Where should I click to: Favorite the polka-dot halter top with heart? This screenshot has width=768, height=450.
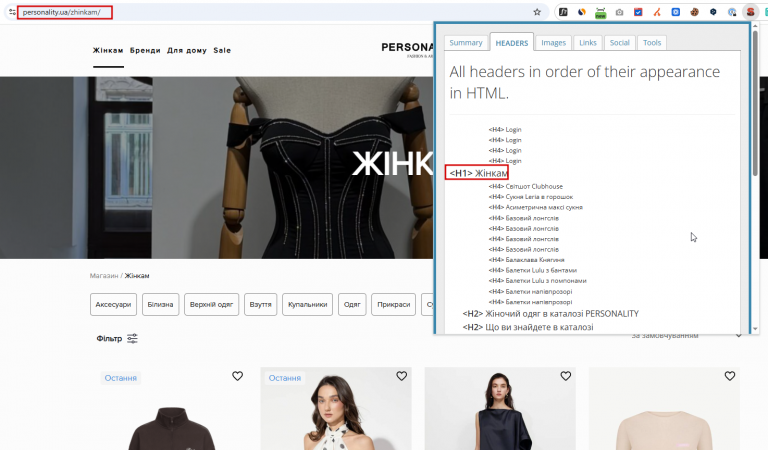pyautogui.click(x=402, y=376)
